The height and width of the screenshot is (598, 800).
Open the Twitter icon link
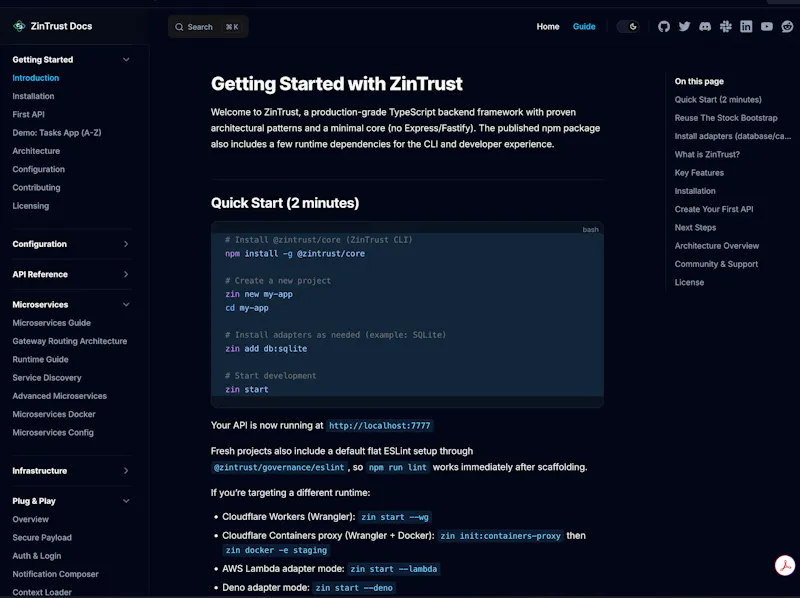(684, 27)
